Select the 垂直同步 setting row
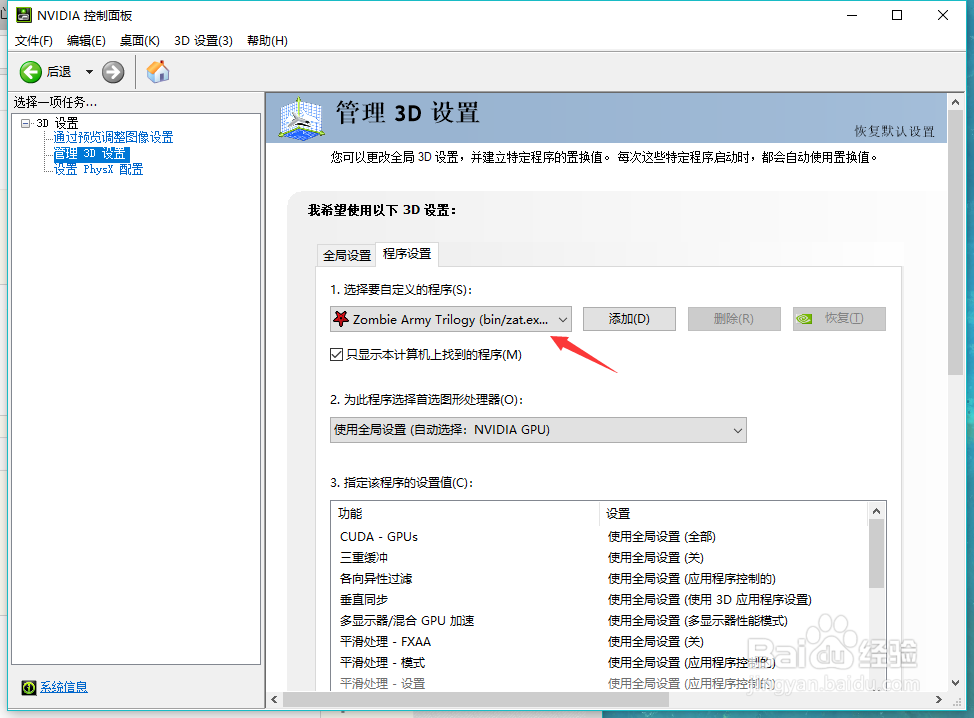The image size is (974, 718). [599, 600]
